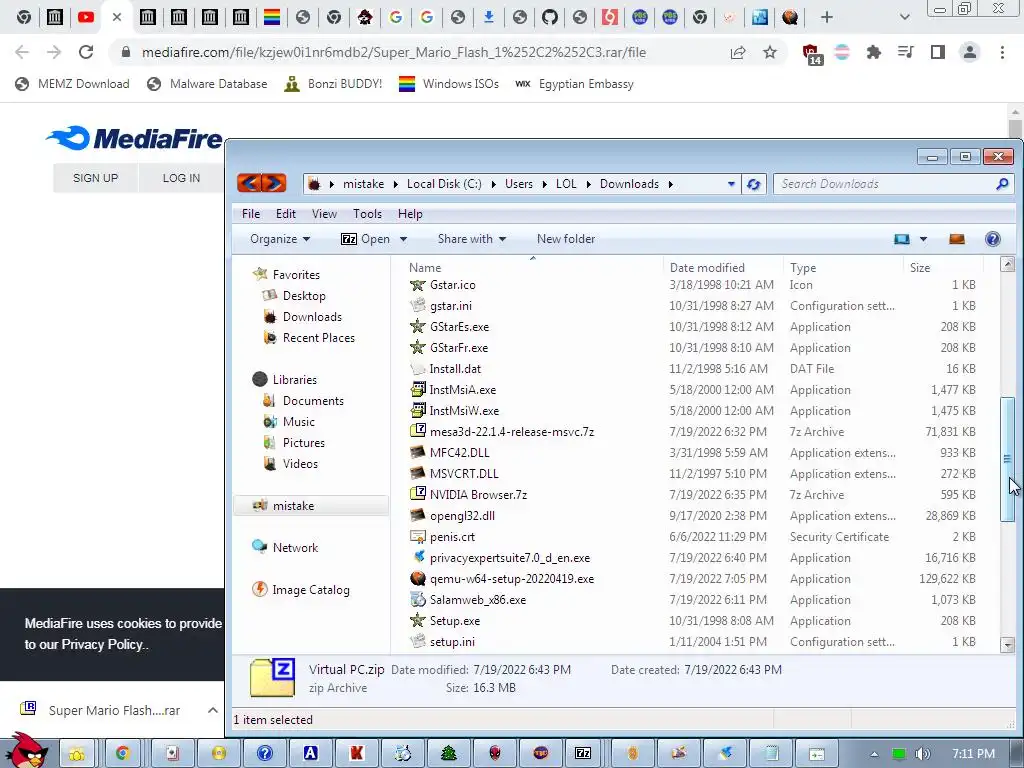Click the Chrome profile avatar icon

coord(970,52)
